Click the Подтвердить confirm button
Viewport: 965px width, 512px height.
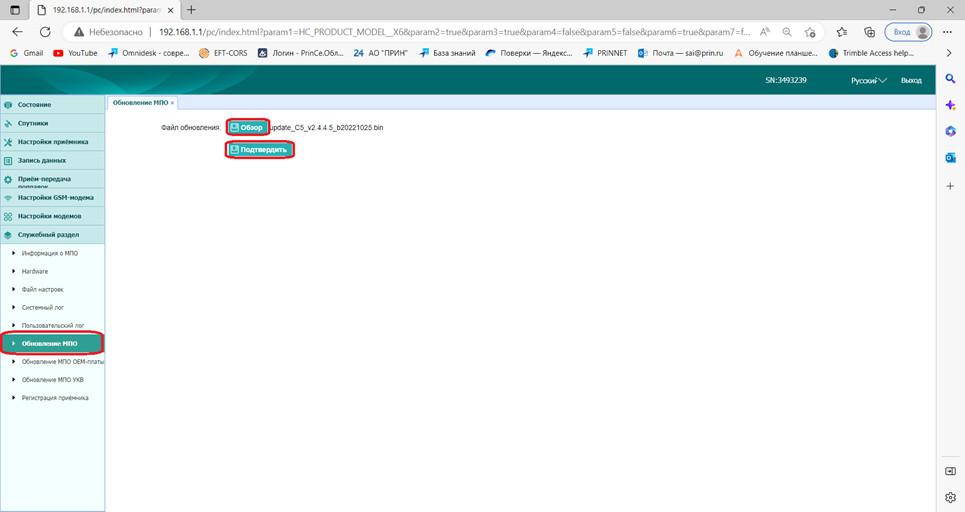[x=259, y=150]
